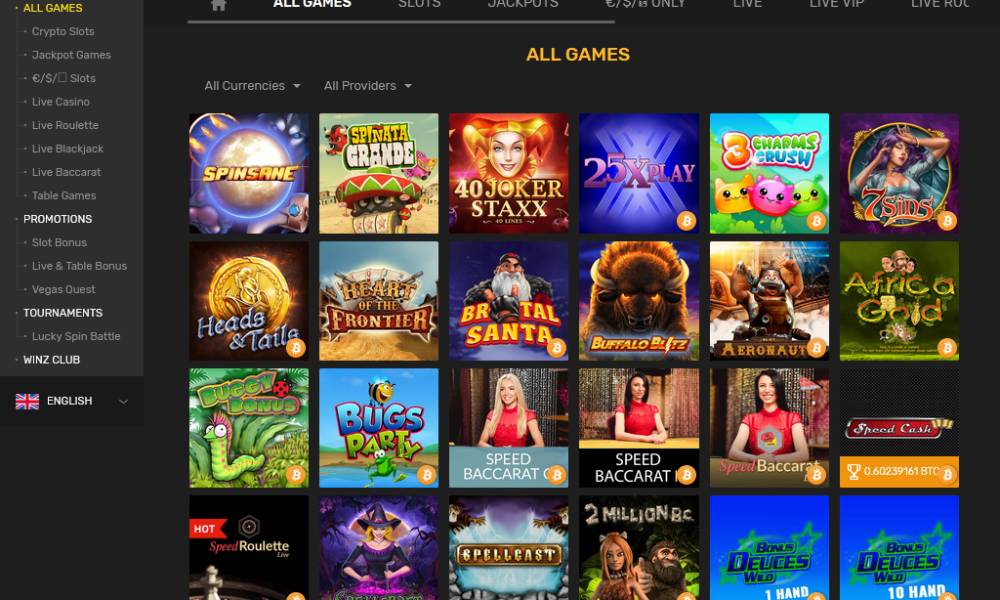The width and height of the screenshot is (1000, 600).
Task: Go to the home icon tab
Action: click(218, 4)
